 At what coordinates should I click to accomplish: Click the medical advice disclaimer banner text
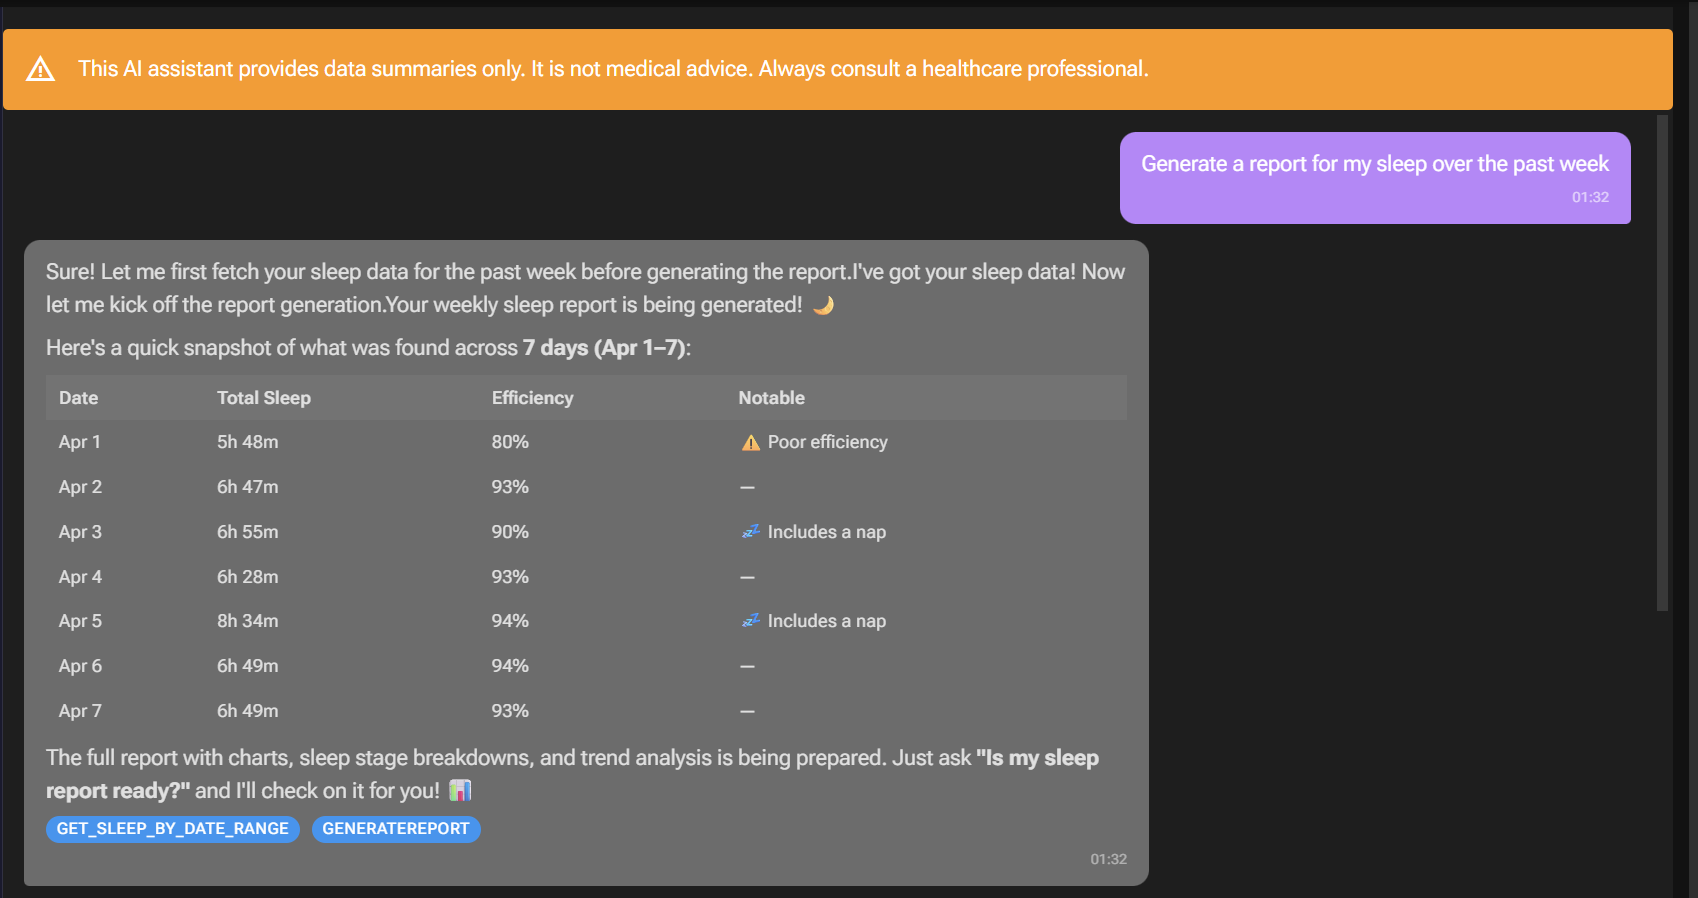click(x=613, y=69)
